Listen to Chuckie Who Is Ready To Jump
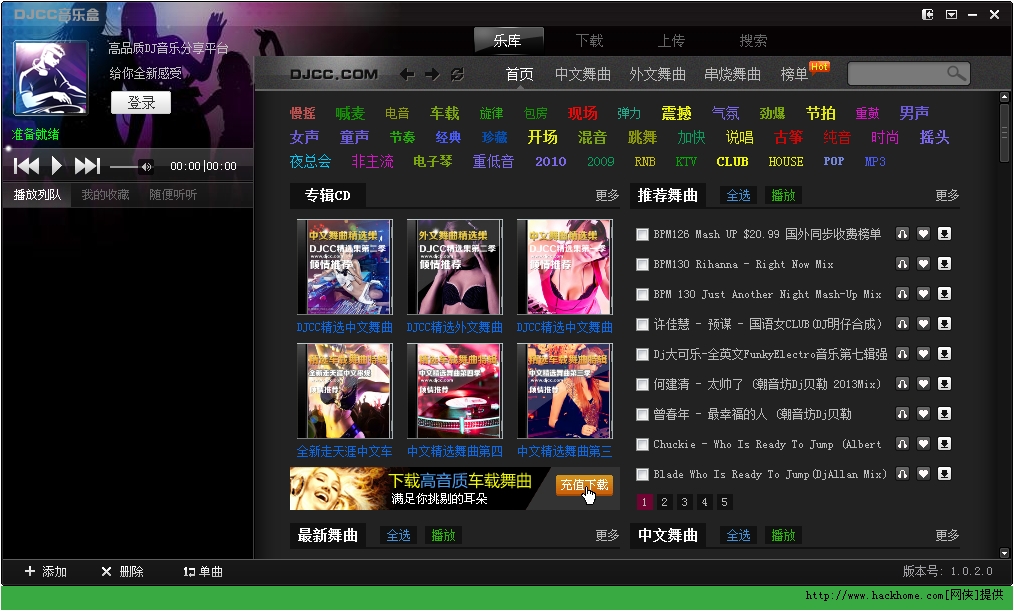 902,444
